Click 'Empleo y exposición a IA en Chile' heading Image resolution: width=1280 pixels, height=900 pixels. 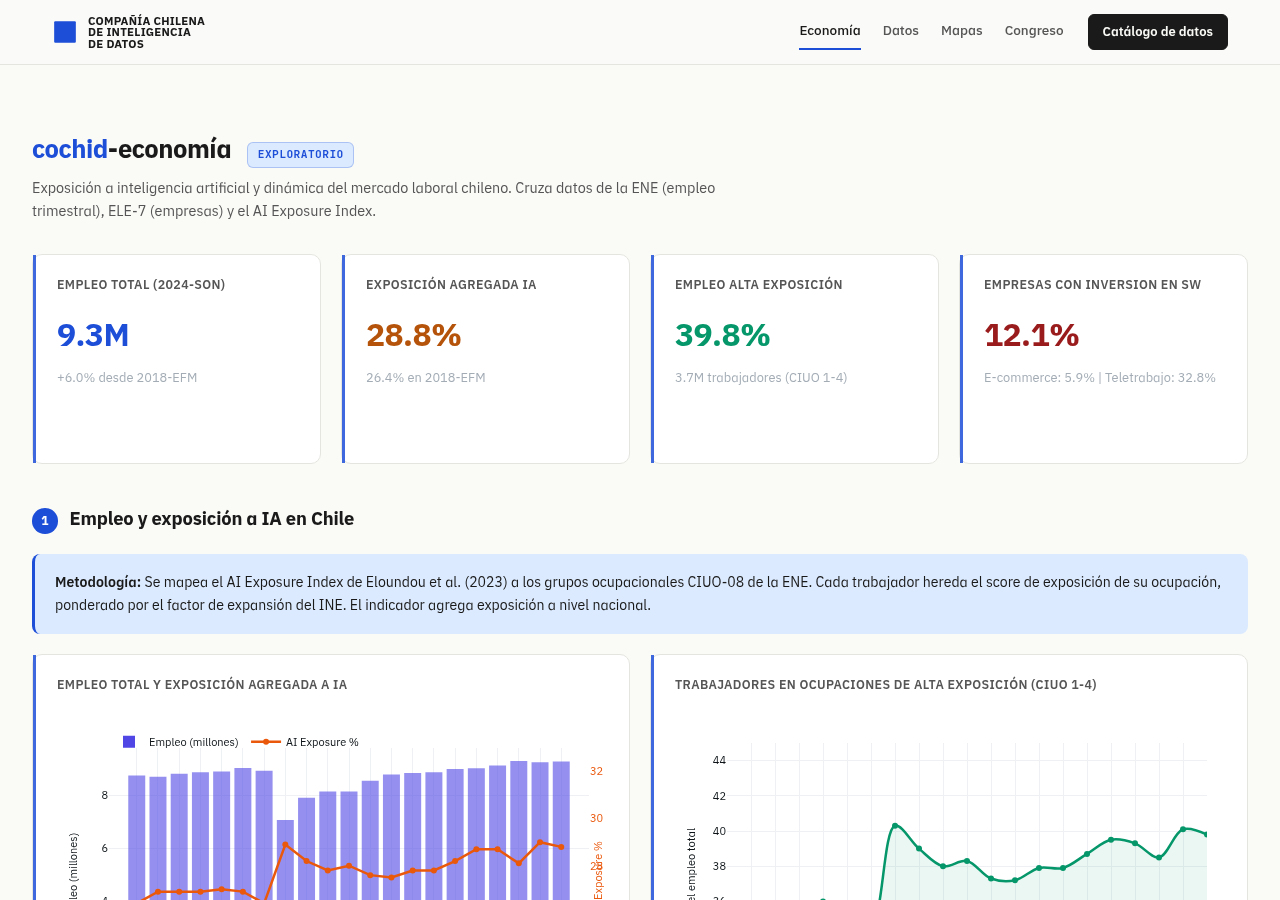pos(212,519)
